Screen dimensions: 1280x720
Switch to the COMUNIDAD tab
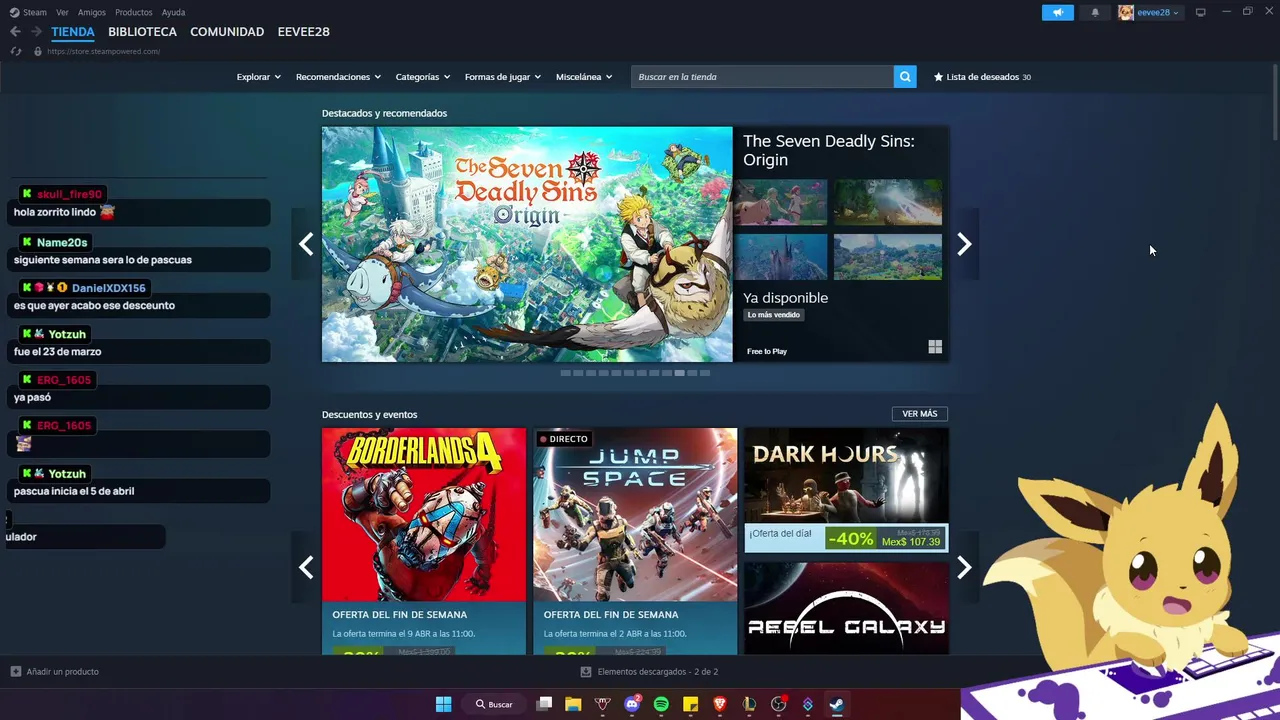coord(227,32)
